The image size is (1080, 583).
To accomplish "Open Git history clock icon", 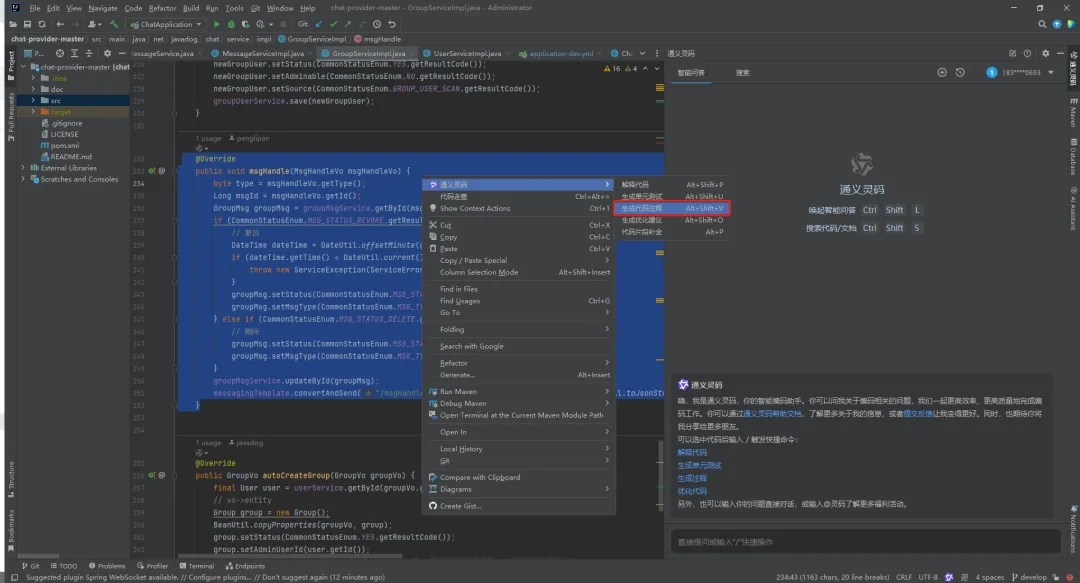I will click(x=377, y=24).
